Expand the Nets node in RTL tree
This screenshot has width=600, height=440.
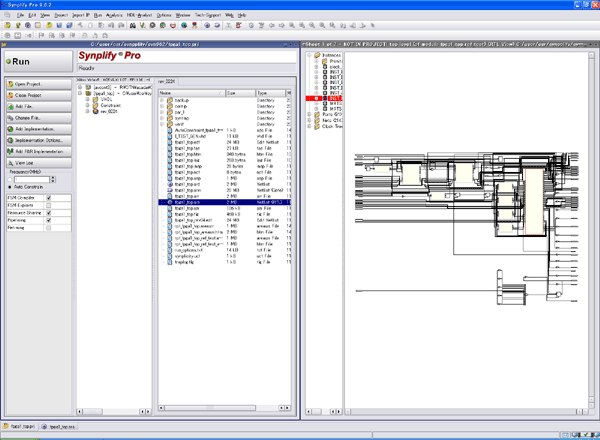(309, 120)
